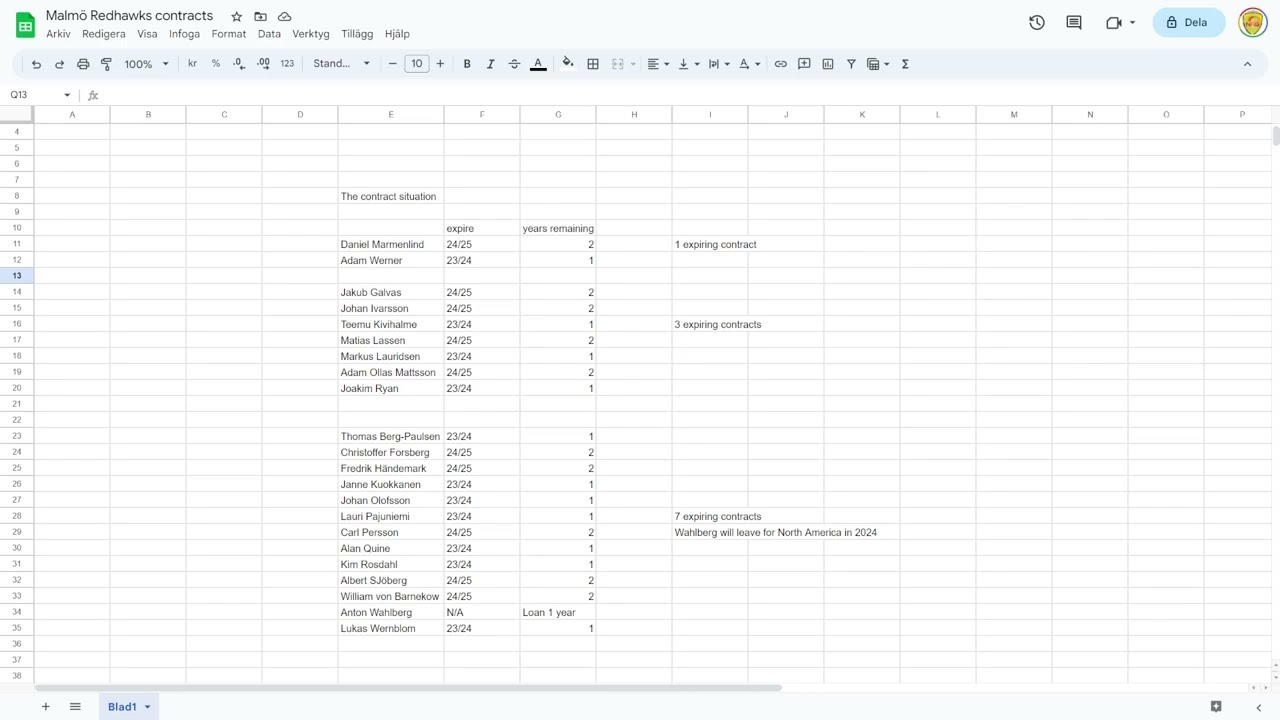This screenshot has height=720, width=1280.
Task: Click the Name box showing Q13
Action: pyautogui.click(x=40, y=95)
